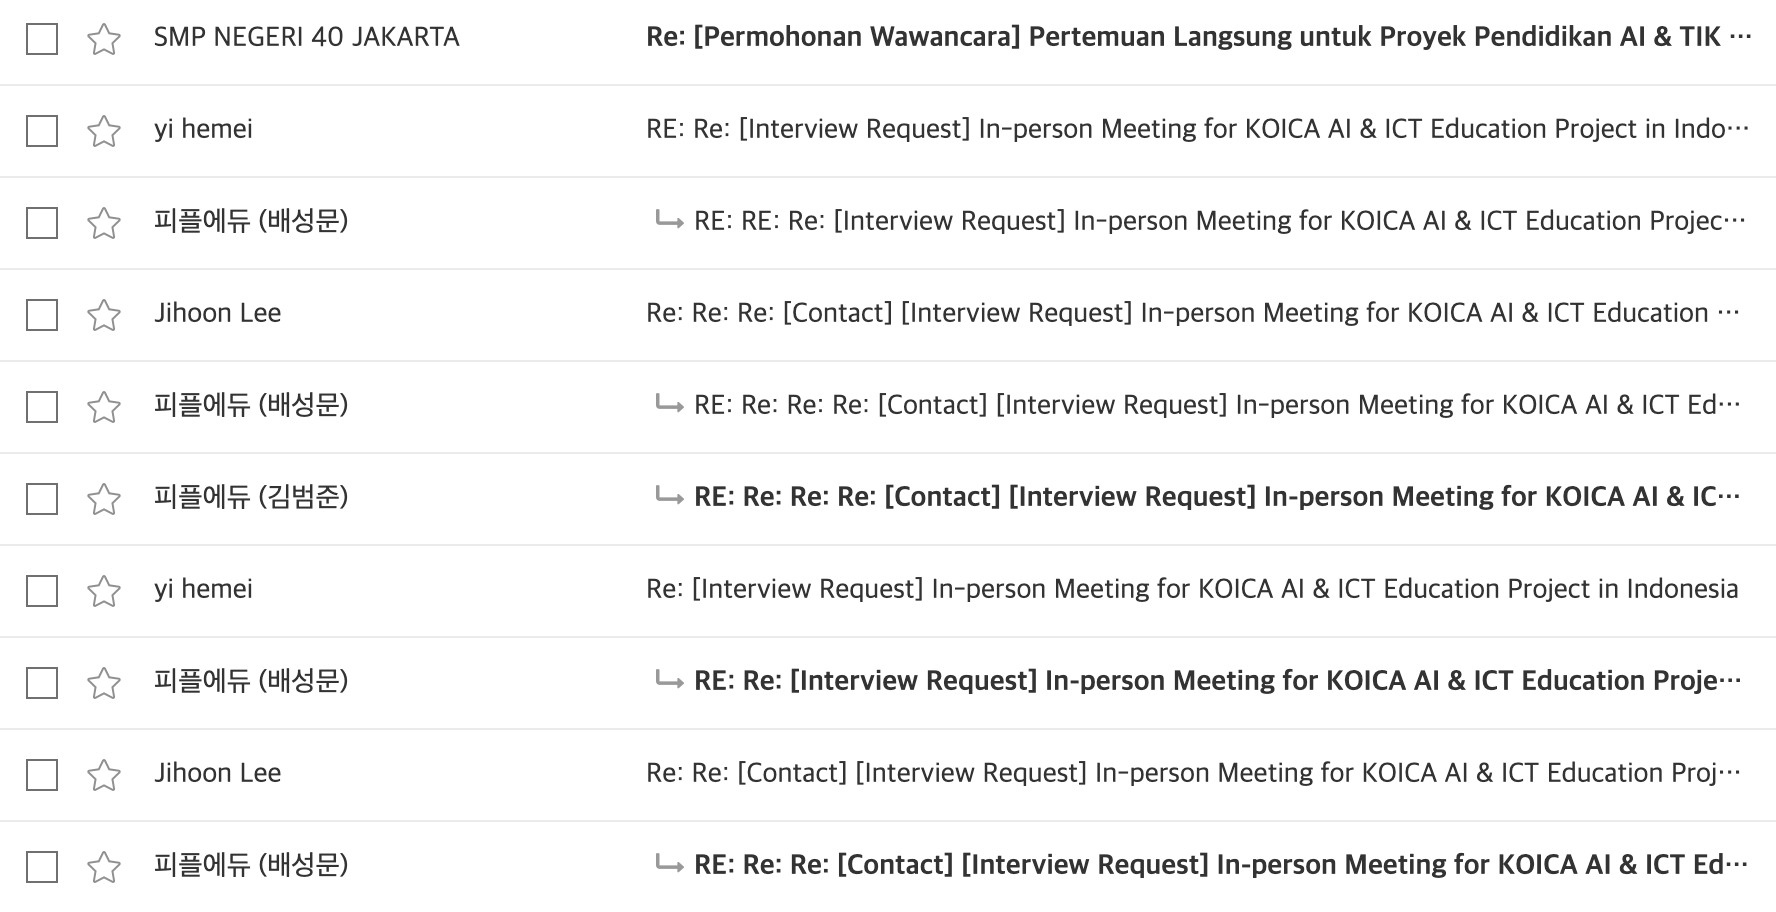The image size is (1776, 912).
Task: Click reply arrow icon on last email row
Action: click(x=669, y=864)
